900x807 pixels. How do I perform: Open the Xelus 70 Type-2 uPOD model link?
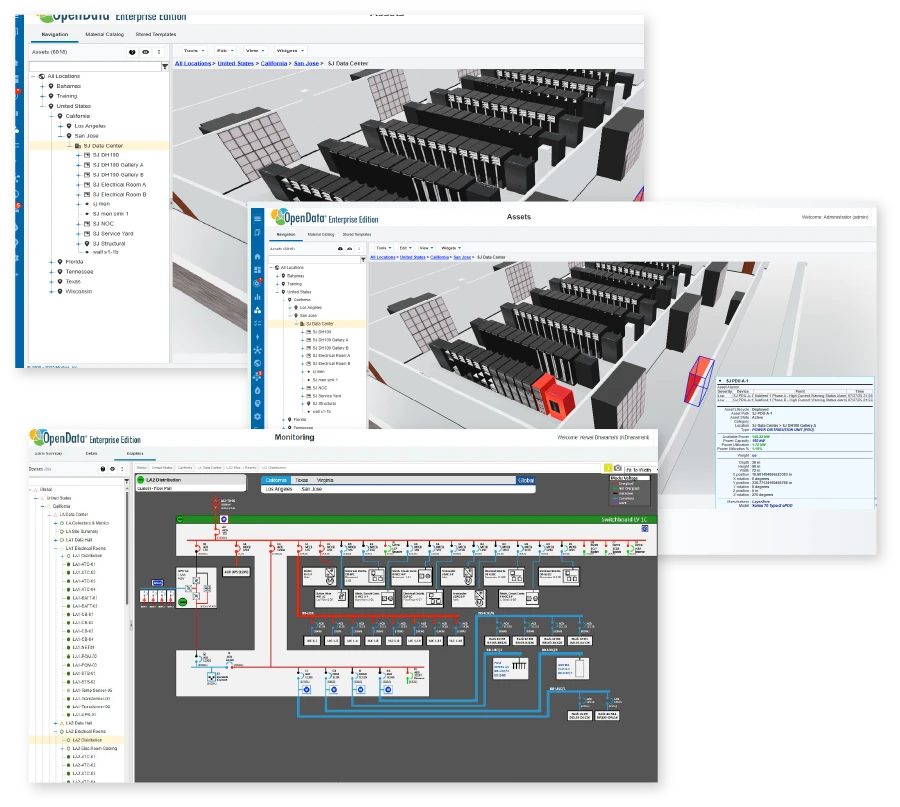click(x=772, y=506)
